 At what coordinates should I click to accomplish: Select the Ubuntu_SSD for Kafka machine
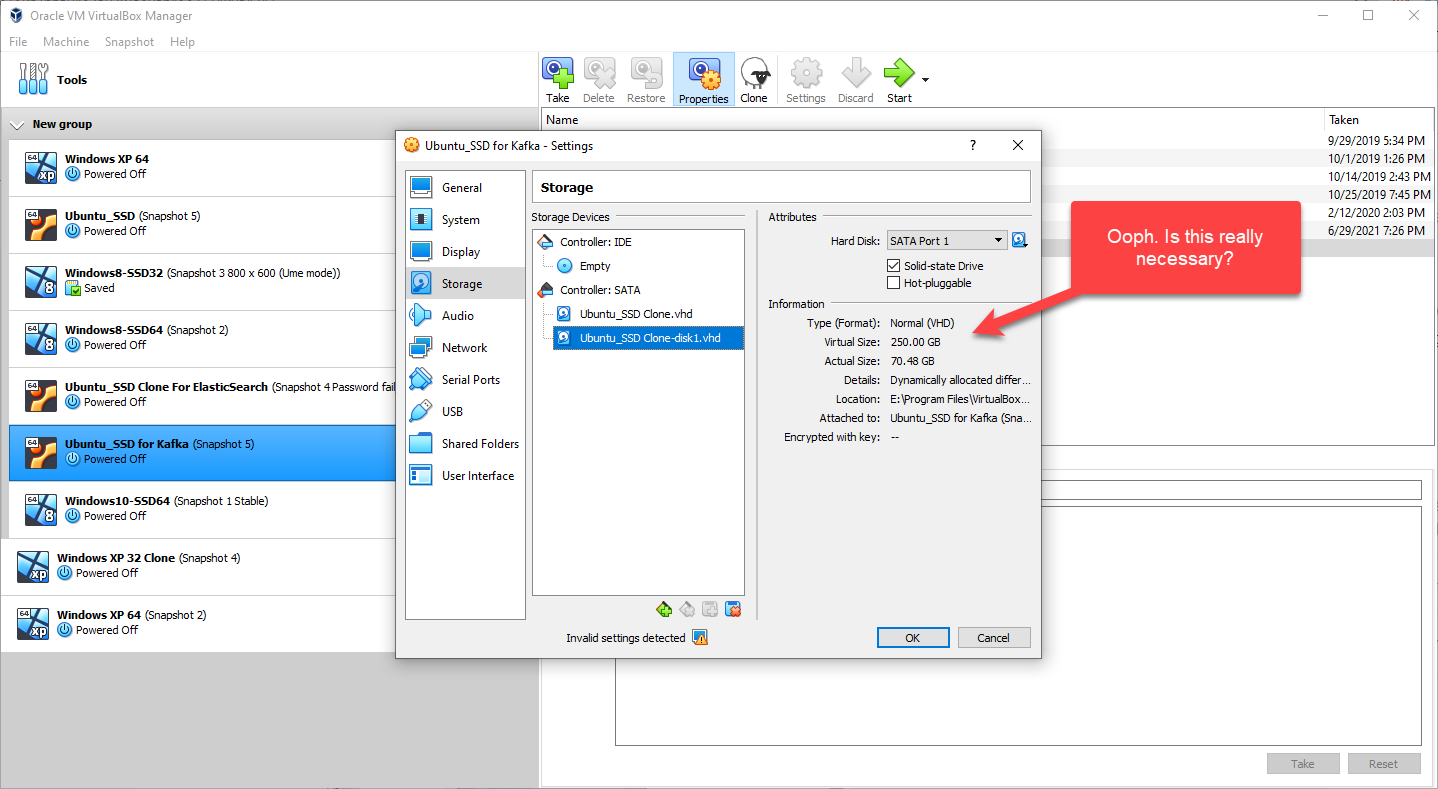click(x=204, y=453)
